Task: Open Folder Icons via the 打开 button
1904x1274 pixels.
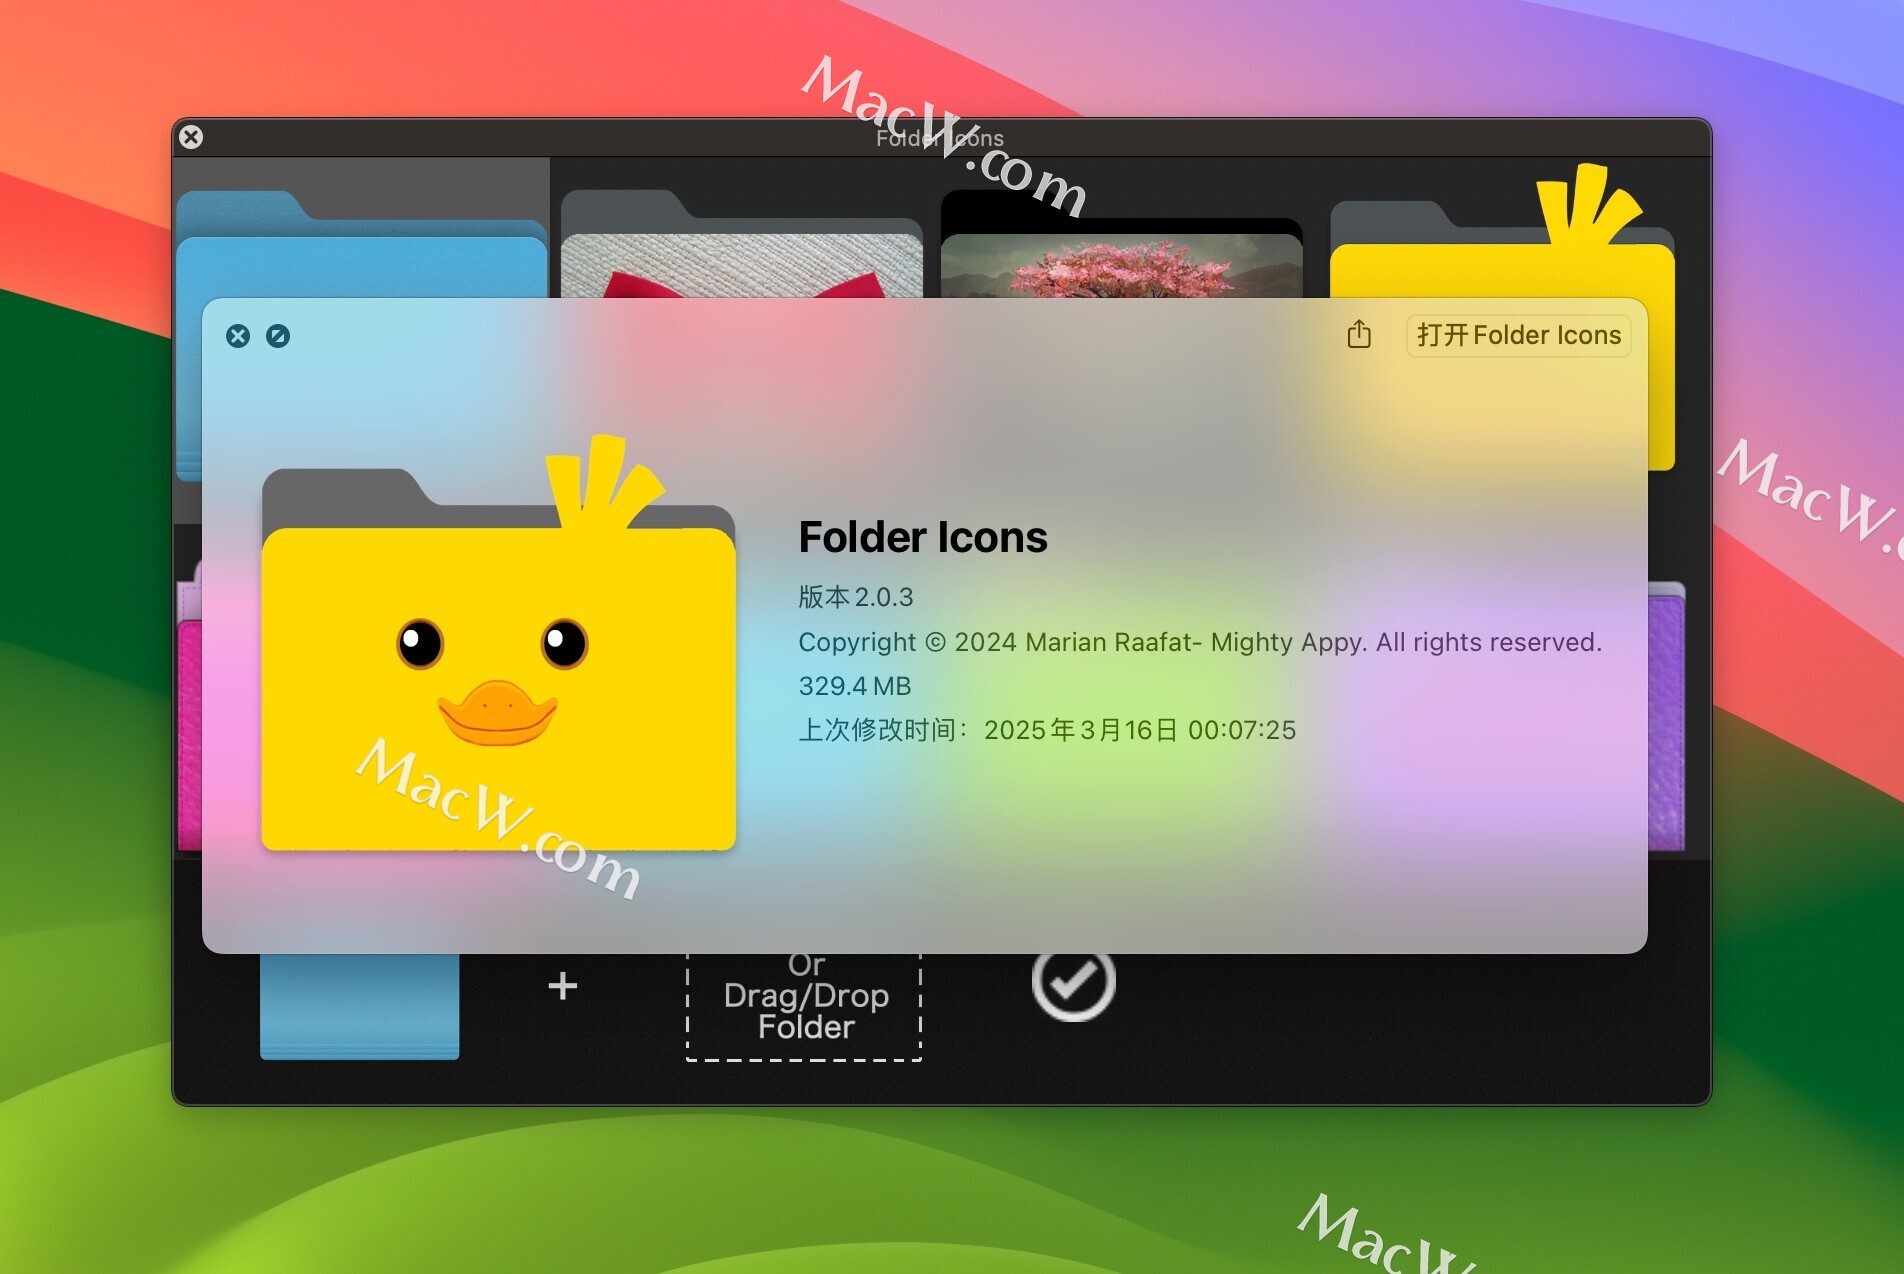Action: click(x=1518, y=335)
